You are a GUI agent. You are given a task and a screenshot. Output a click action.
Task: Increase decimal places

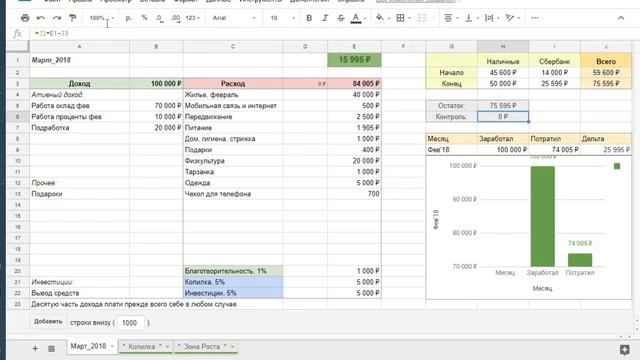(176, 18)
